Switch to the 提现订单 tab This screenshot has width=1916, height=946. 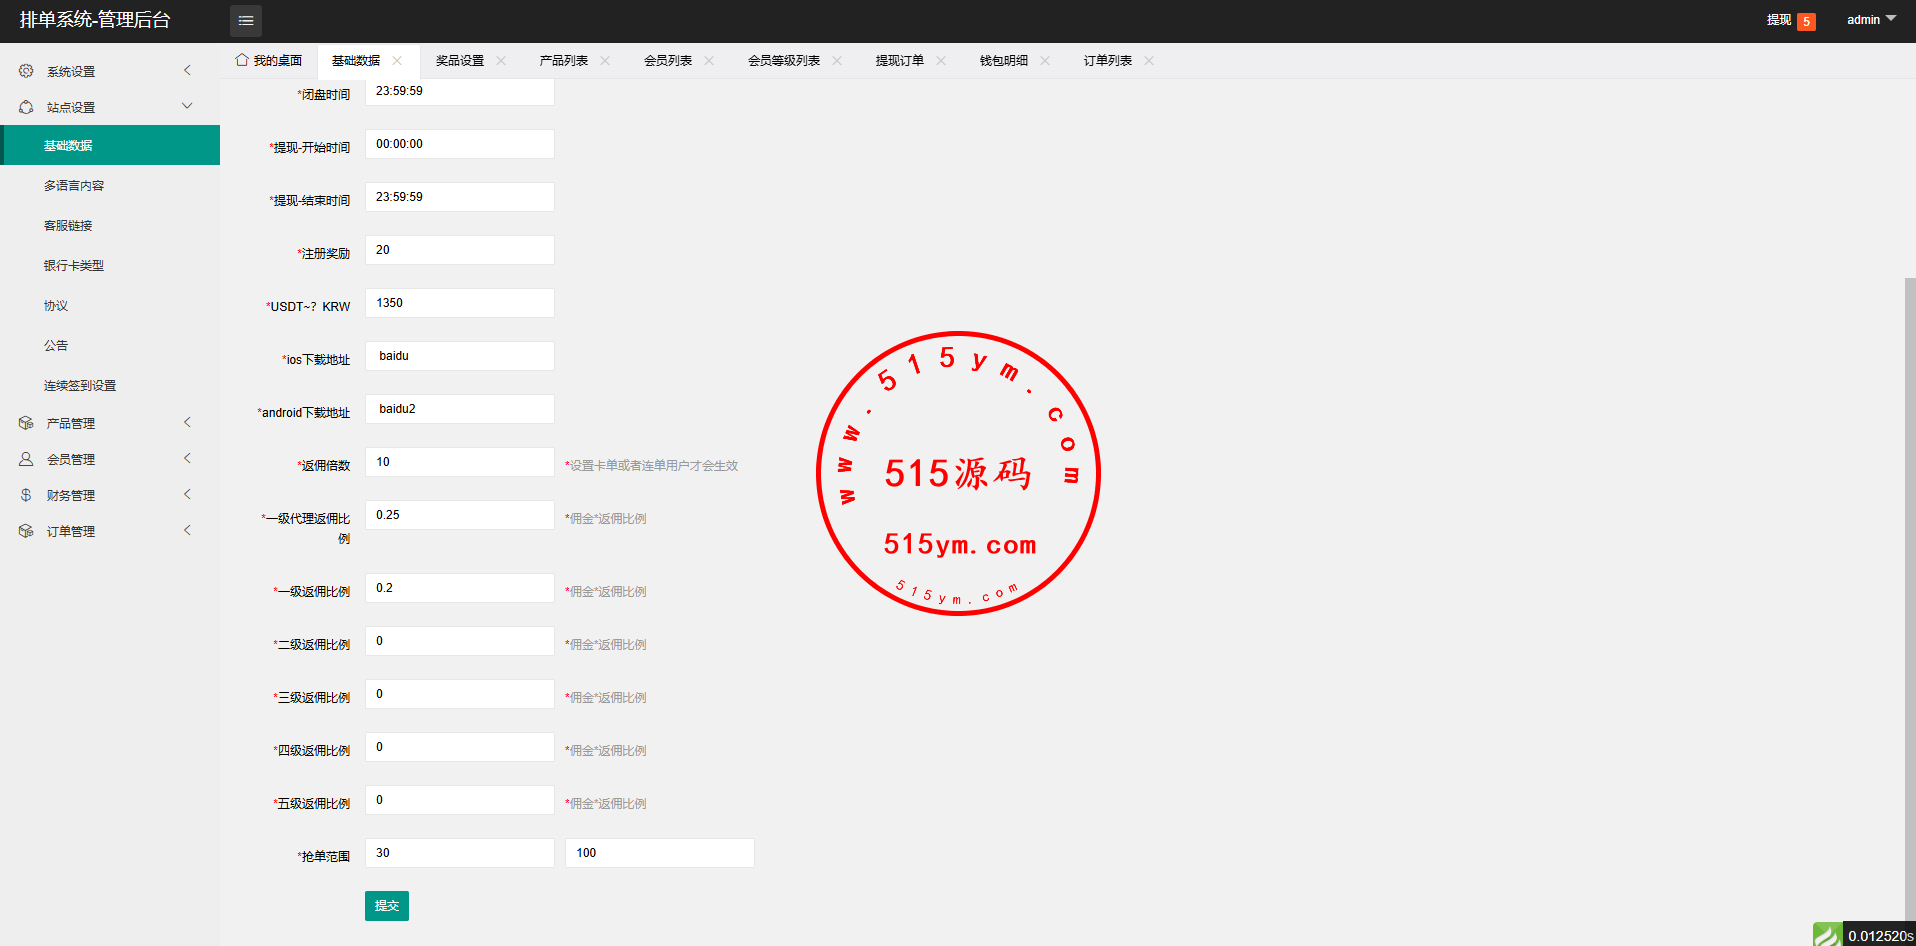(x=899, y=61)
